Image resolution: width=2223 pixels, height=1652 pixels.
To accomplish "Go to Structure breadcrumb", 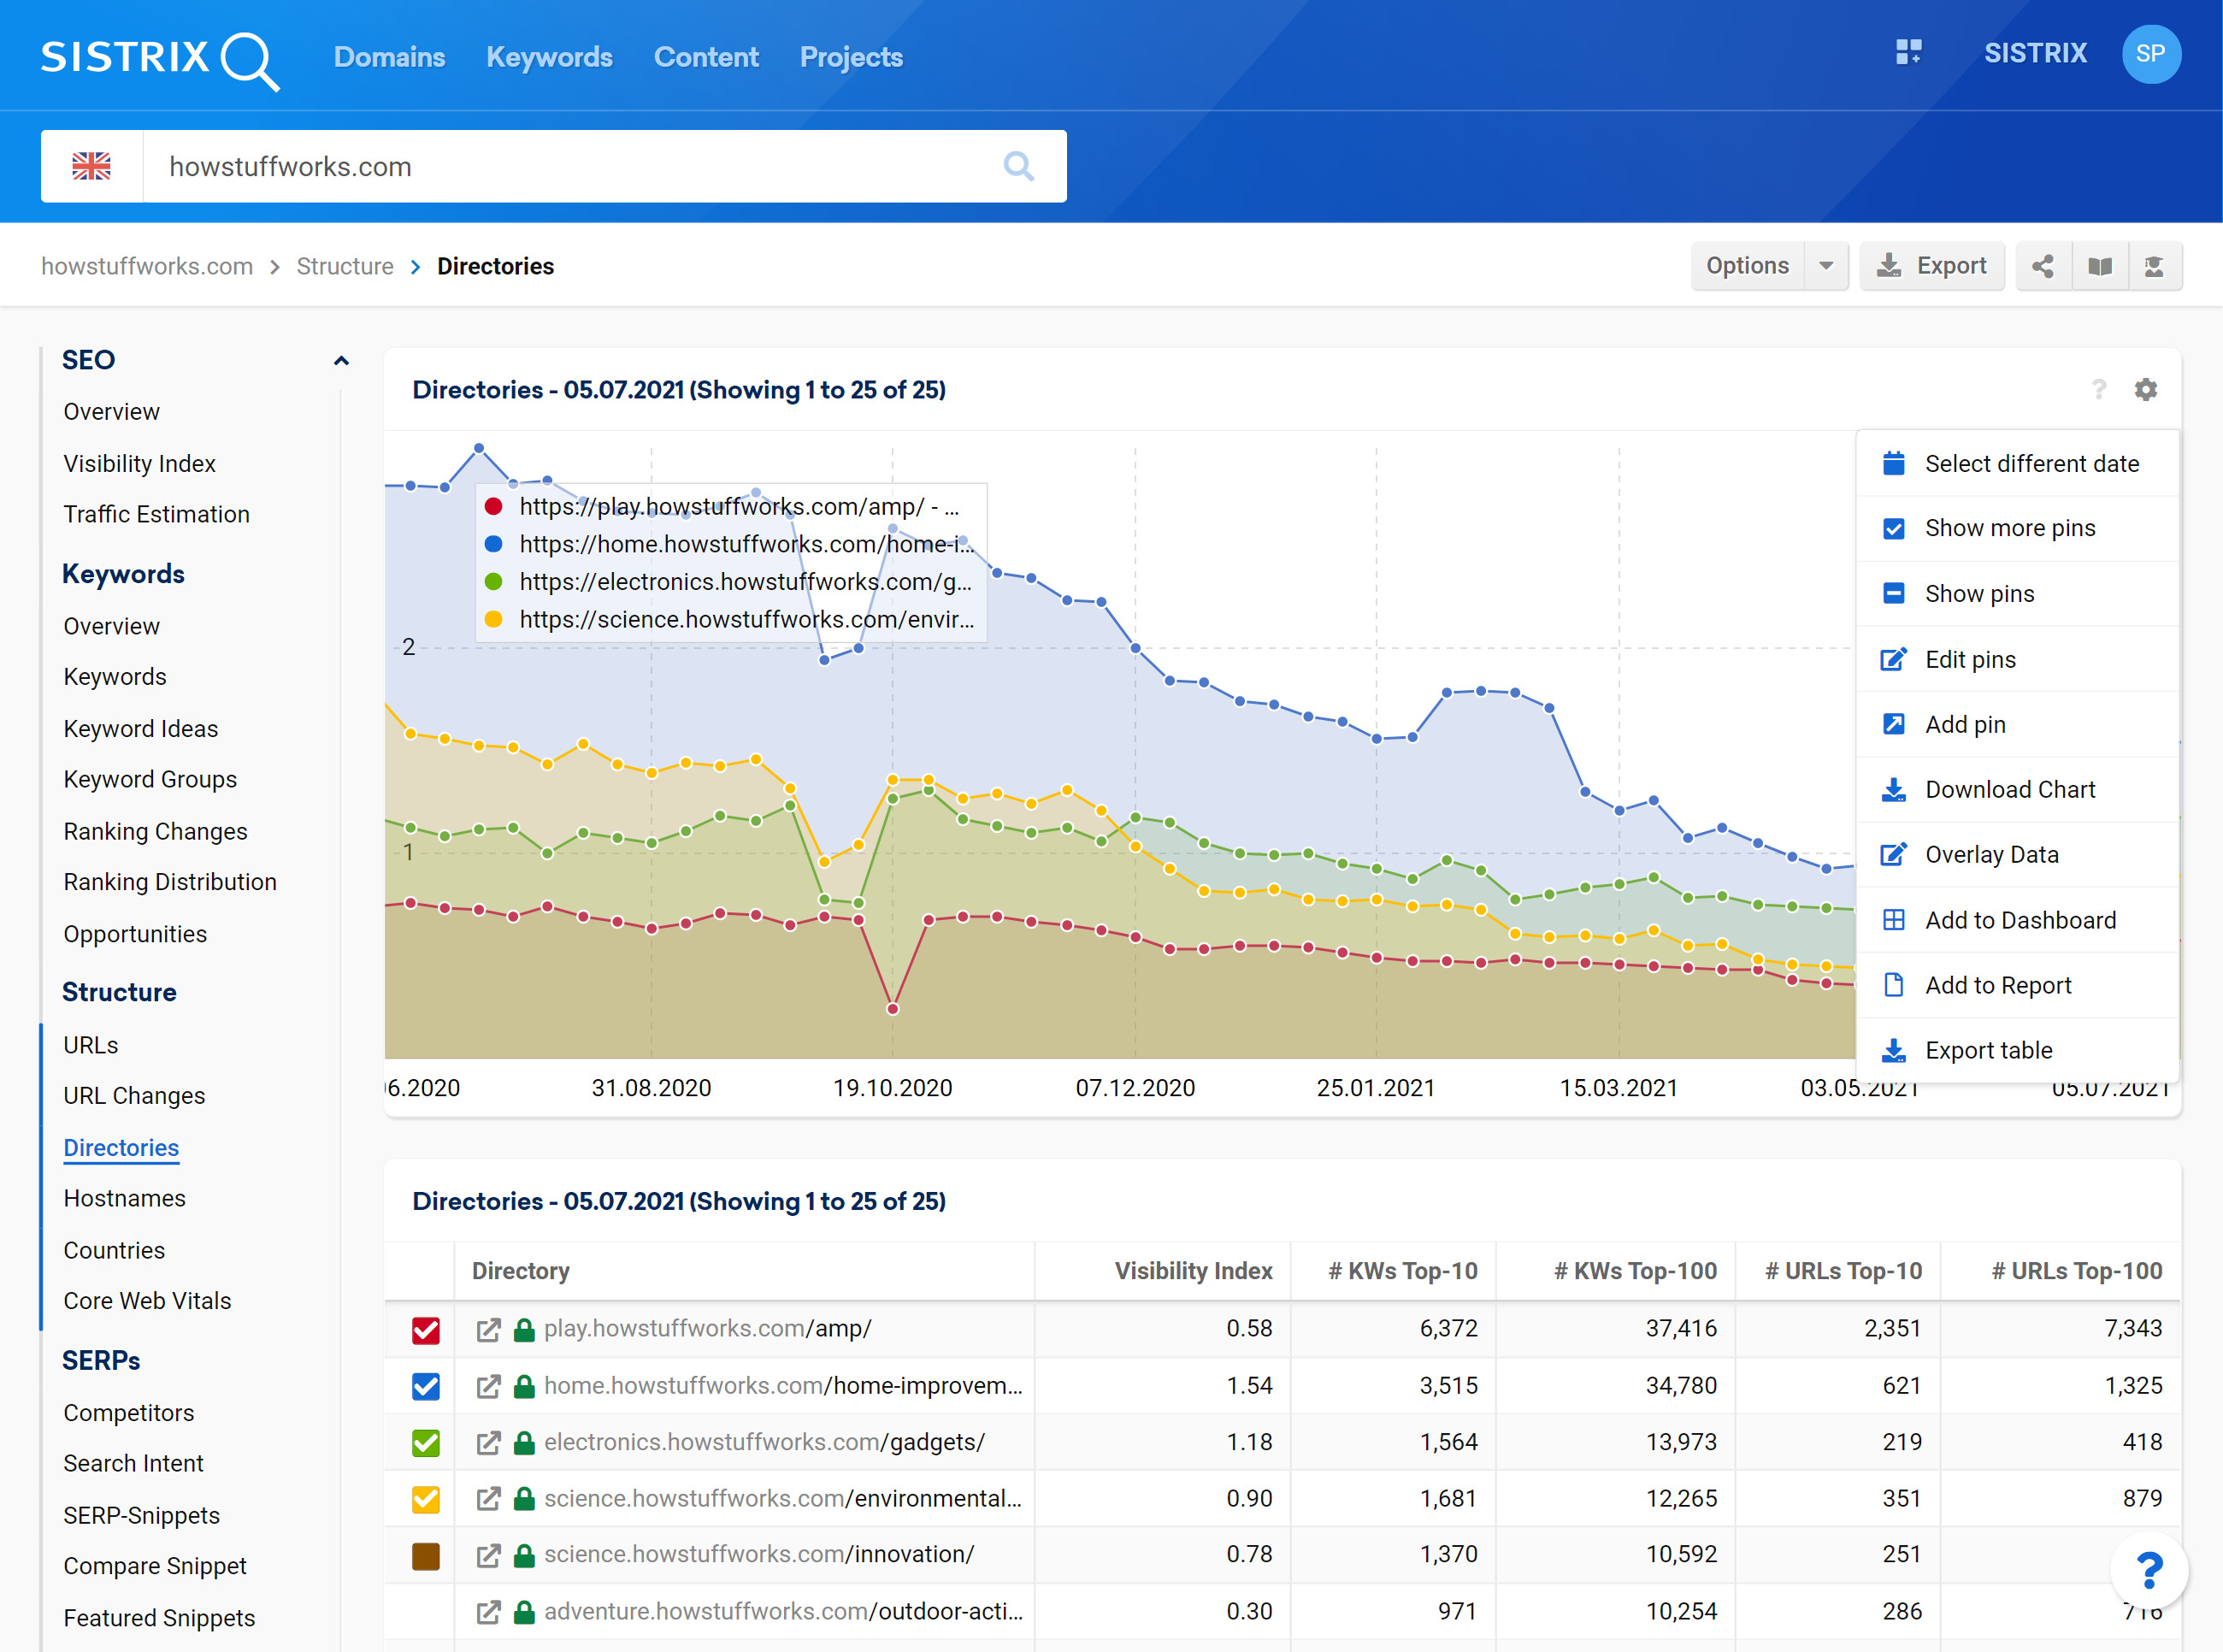I will click(345, 266).
